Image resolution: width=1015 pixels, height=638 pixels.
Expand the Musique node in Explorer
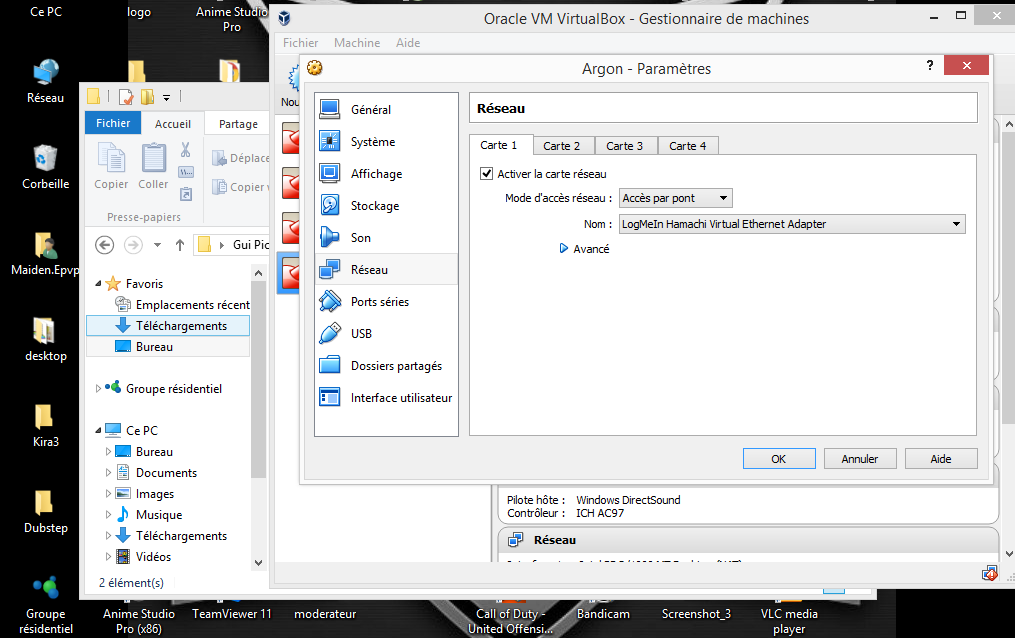[x=108, y=514]
